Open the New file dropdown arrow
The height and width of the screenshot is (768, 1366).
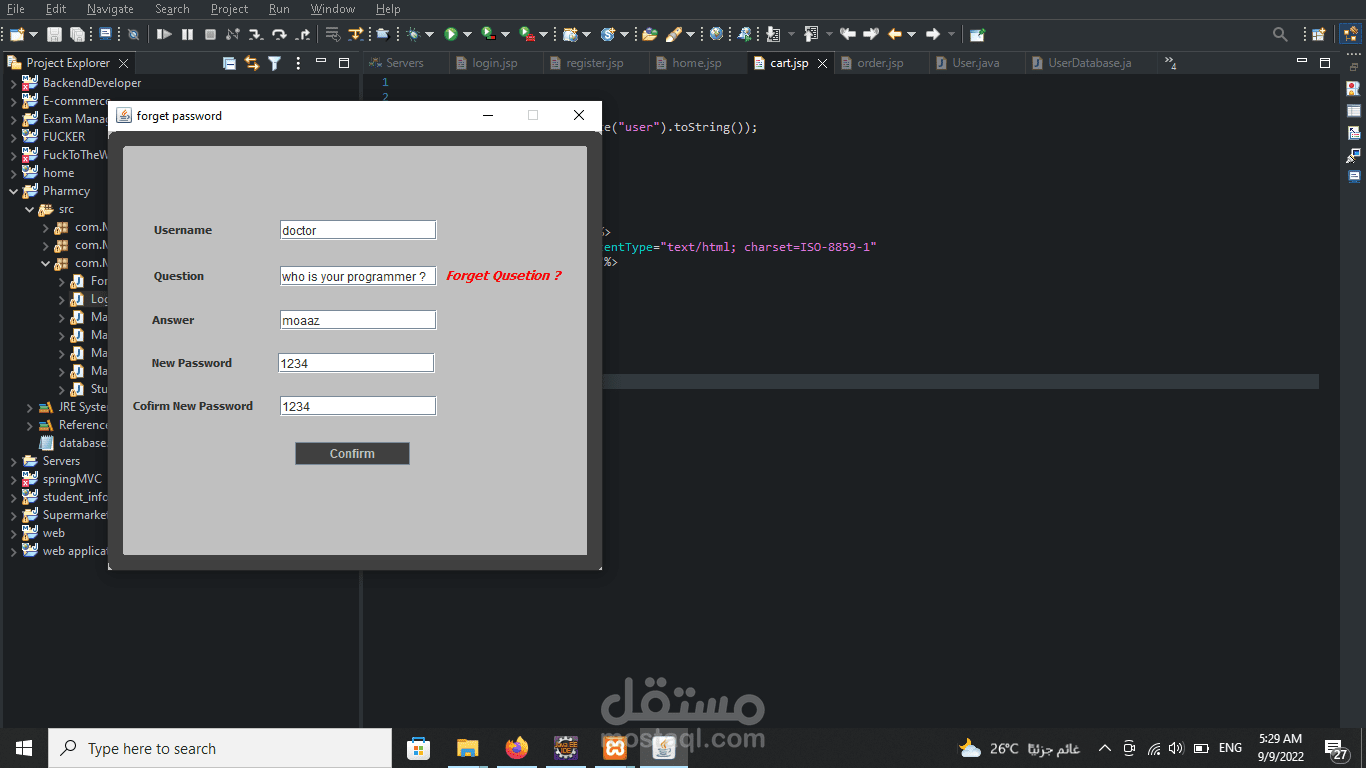coord(33,35)
